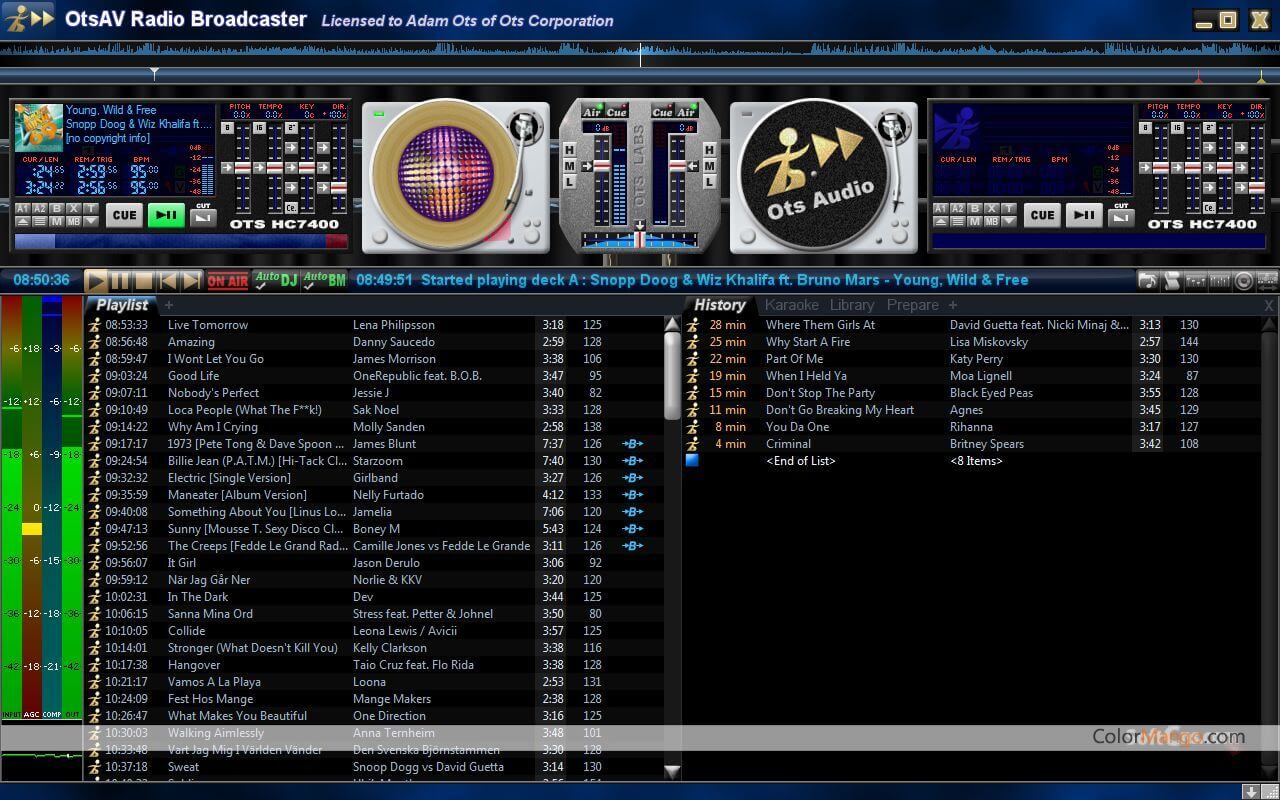Click the running-man icon beside Live Tomorrow

point(94,325)
